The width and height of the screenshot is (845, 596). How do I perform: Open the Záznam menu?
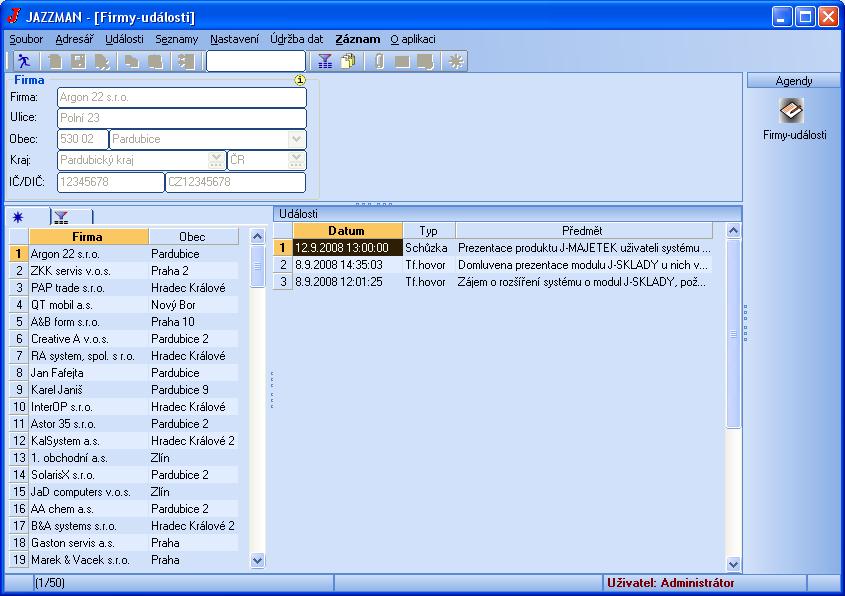tap(358, 39)
